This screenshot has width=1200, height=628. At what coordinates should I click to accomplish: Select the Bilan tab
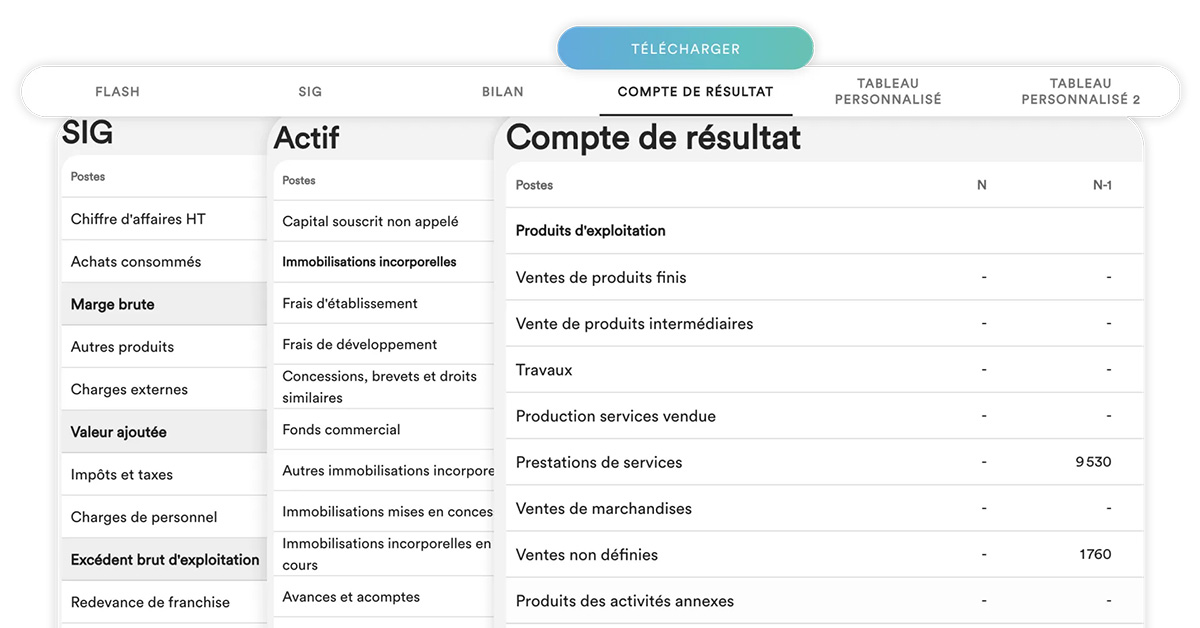point(503,92)
